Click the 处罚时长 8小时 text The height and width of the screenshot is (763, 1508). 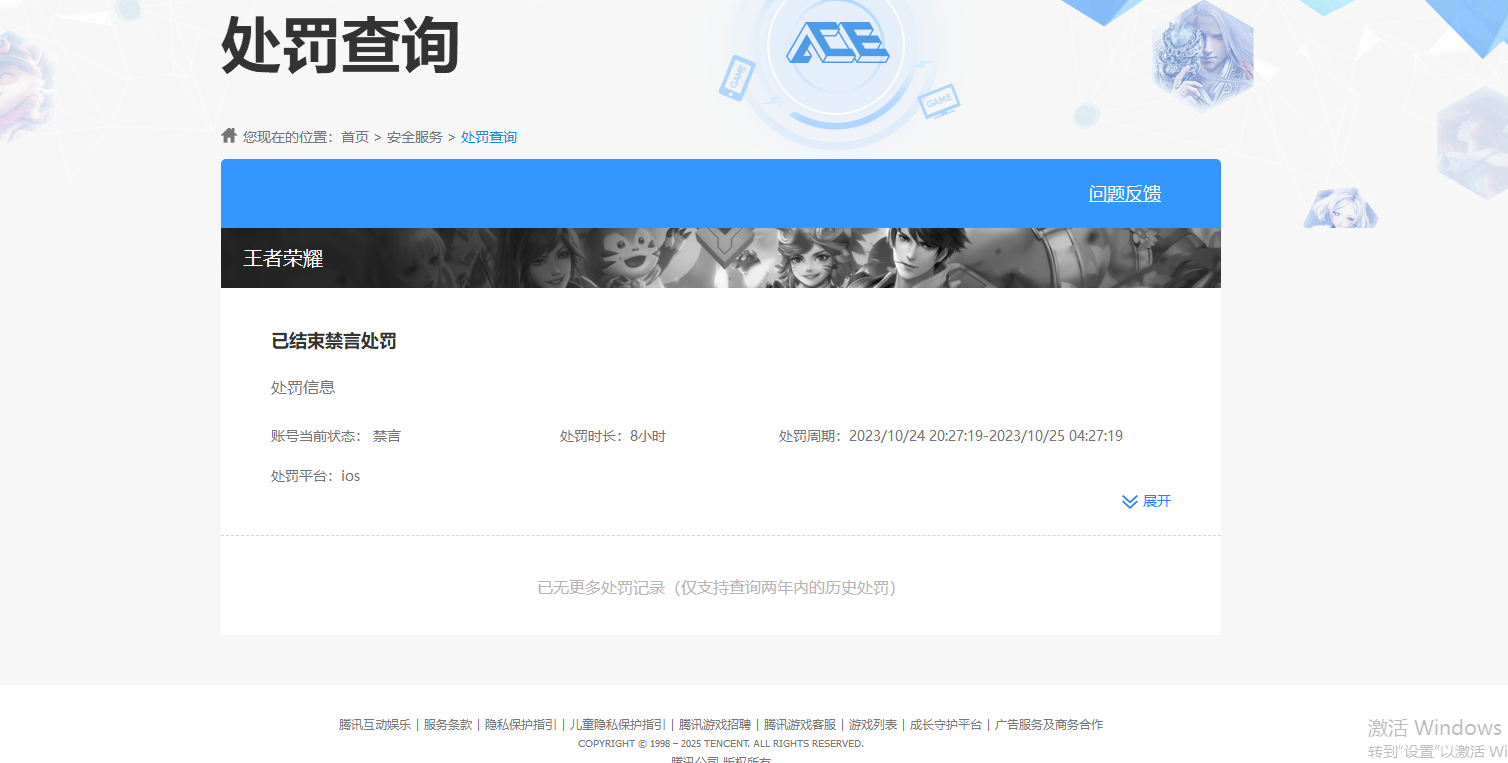coord(613,436)
